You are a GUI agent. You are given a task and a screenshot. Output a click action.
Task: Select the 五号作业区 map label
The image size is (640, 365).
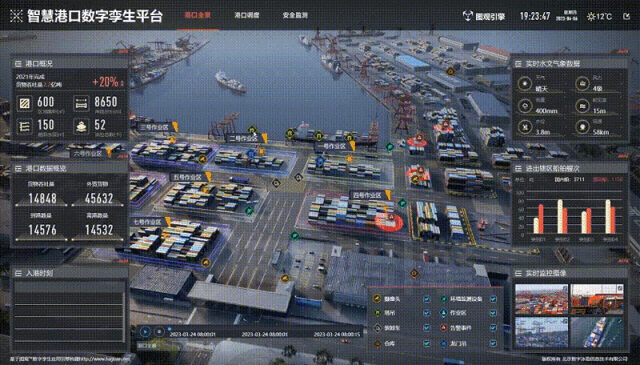[x=188, y=177]
